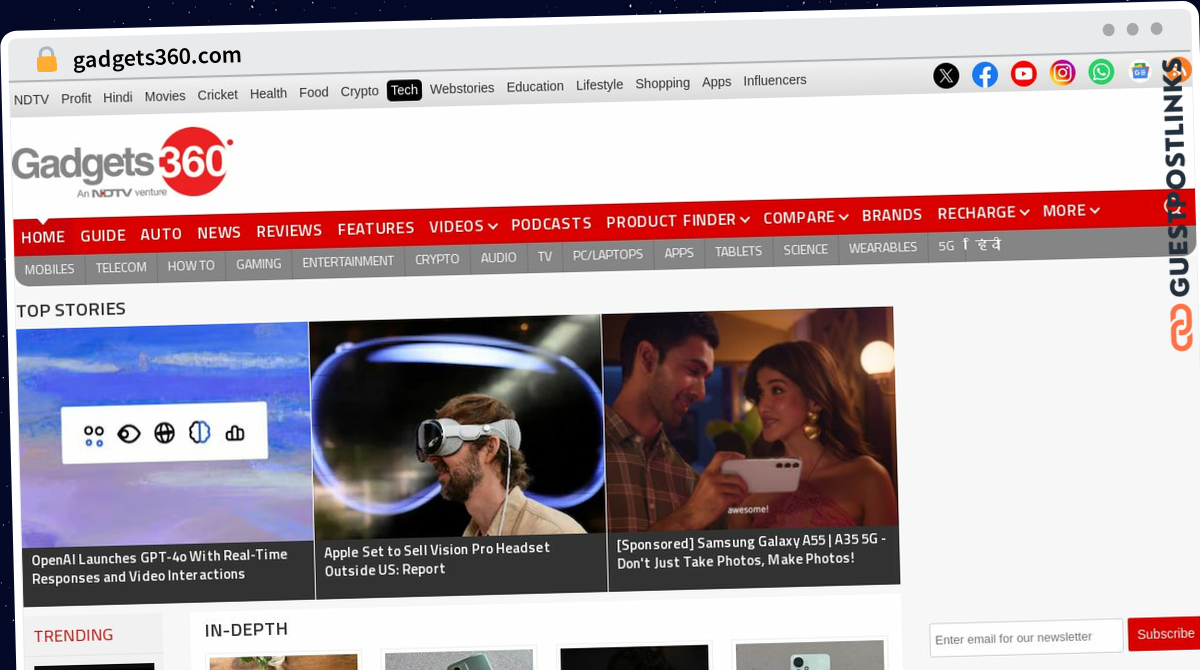
Task: Click the highlighted Tech link
Action: [x=404, y=90]
